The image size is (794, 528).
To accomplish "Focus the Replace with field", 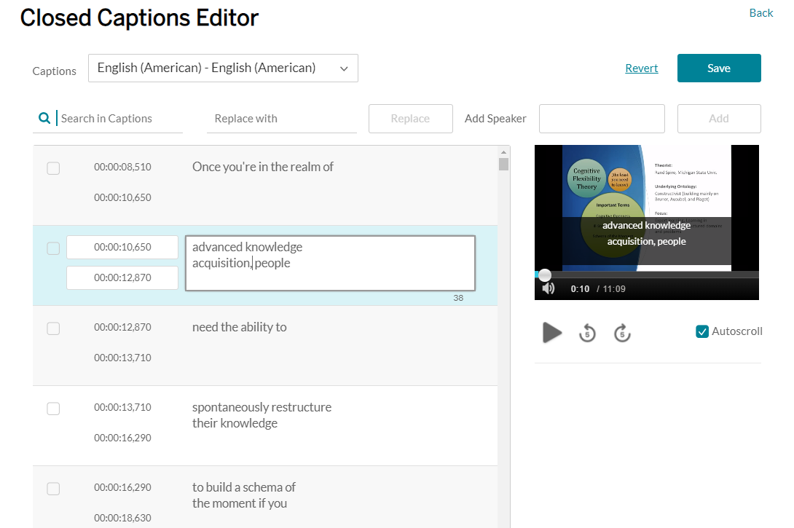I will click(x=282, y=118).
